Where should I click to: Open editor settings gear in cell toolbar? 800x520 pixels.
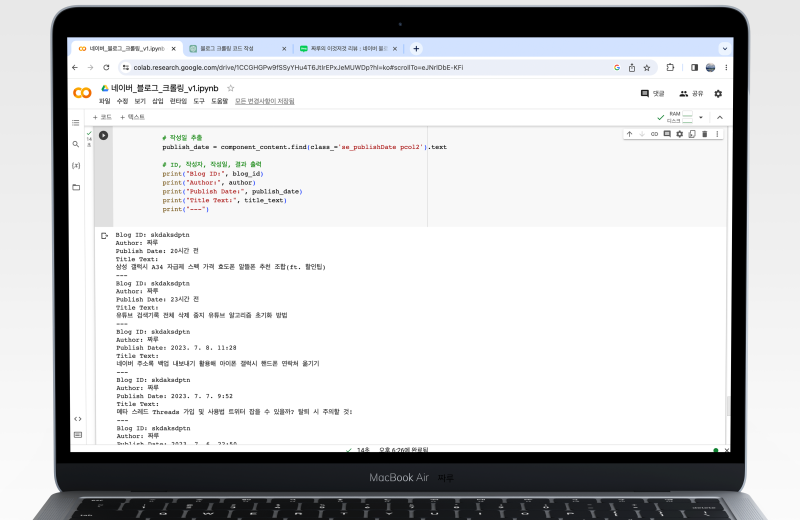tap(680, 134)
